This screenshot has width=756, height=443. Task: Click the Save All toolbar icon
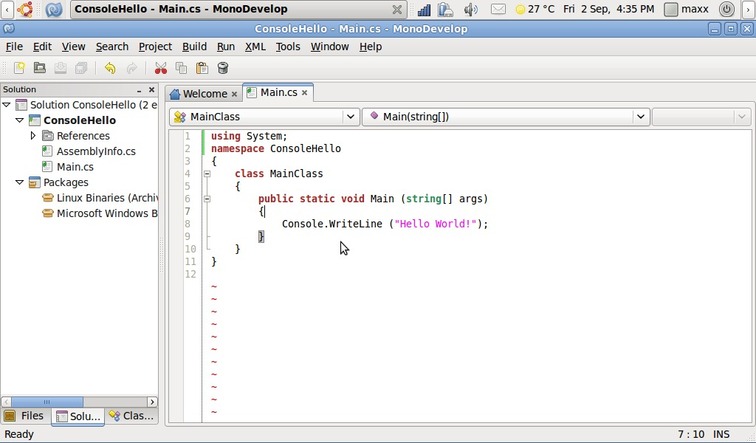click(81, 68)
